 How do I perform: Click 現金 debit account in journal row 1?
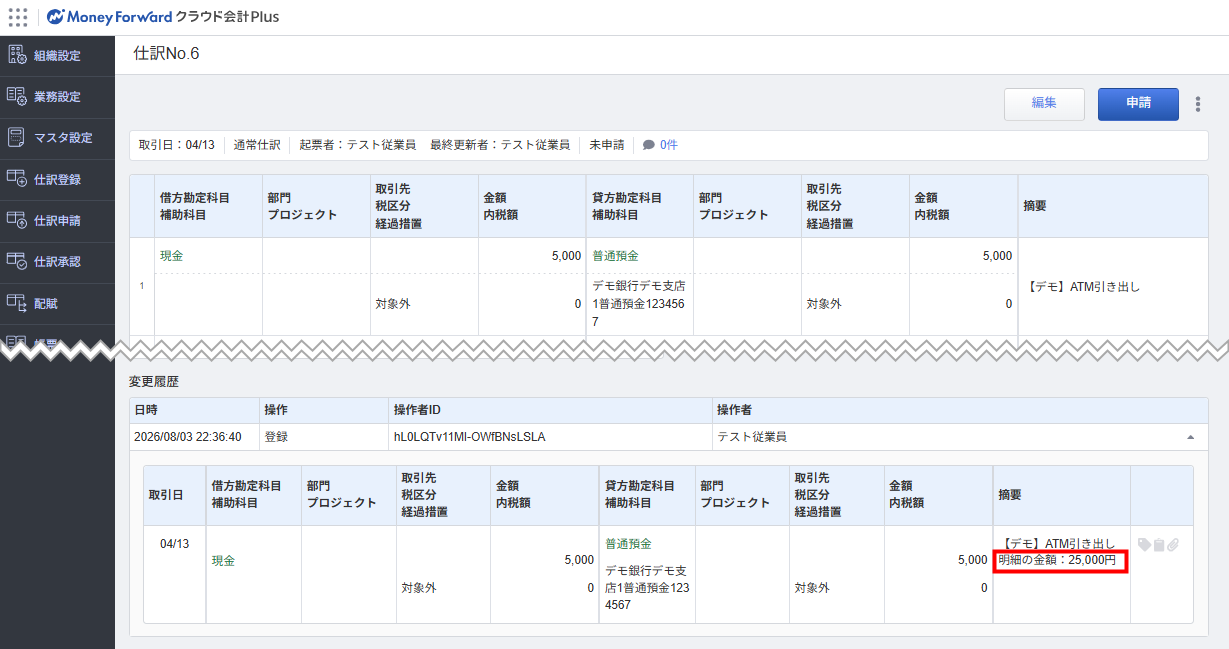[x=172, y=256]
